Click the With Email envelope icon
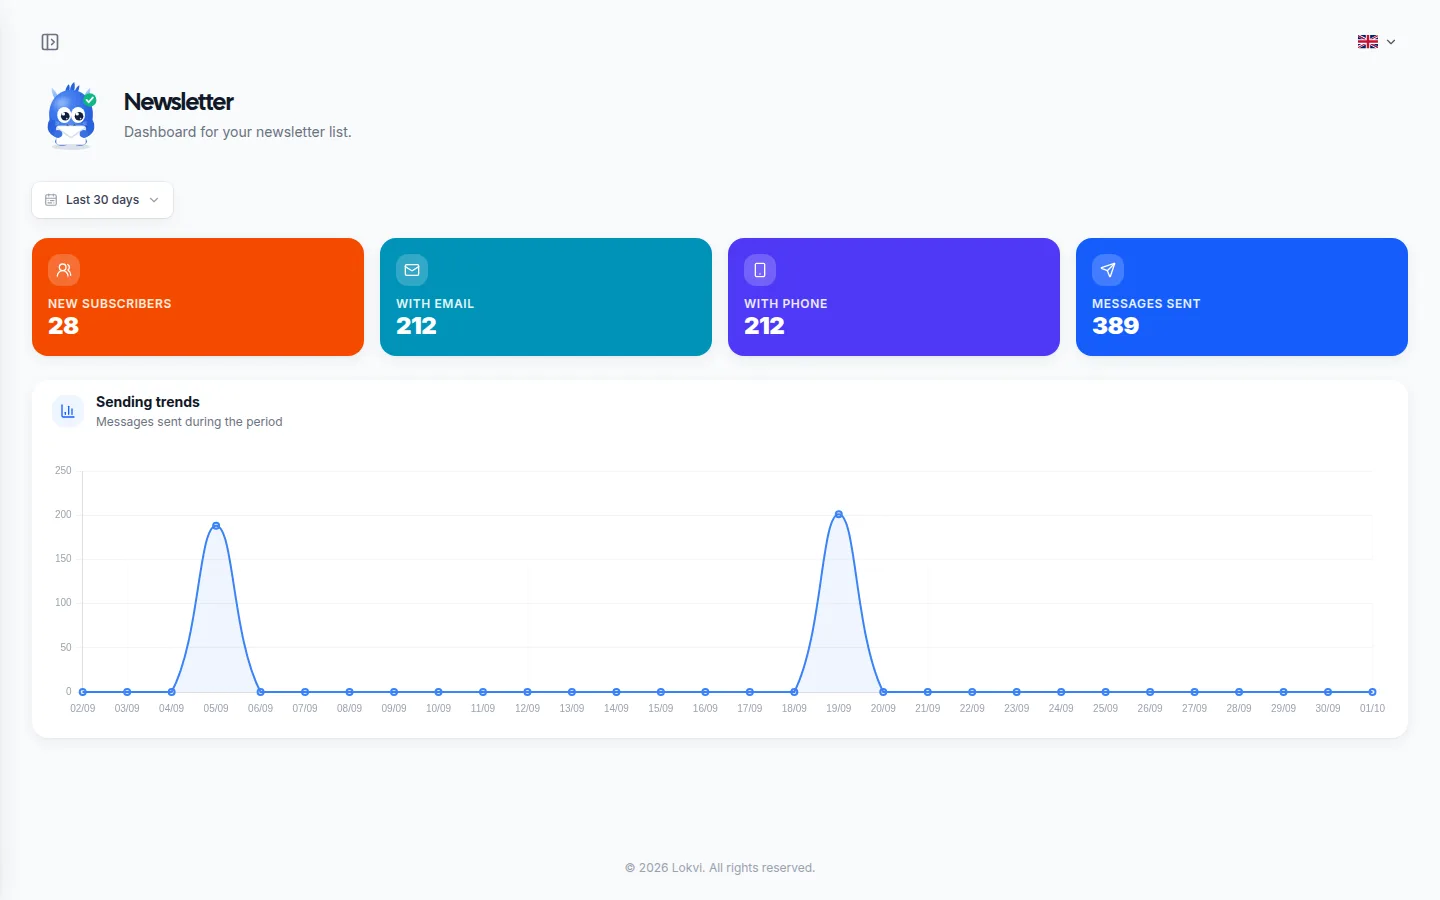 point(412,270)
